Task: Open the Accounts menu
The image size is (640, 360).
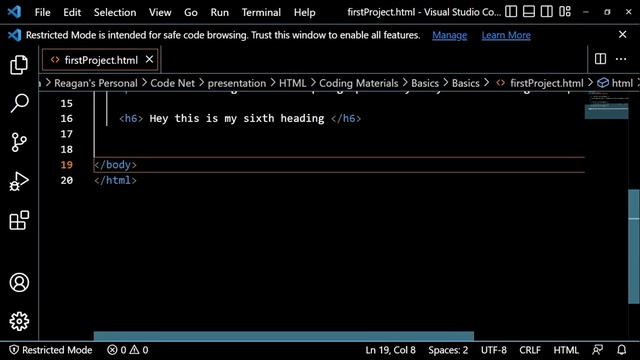Action: point(19,282)
